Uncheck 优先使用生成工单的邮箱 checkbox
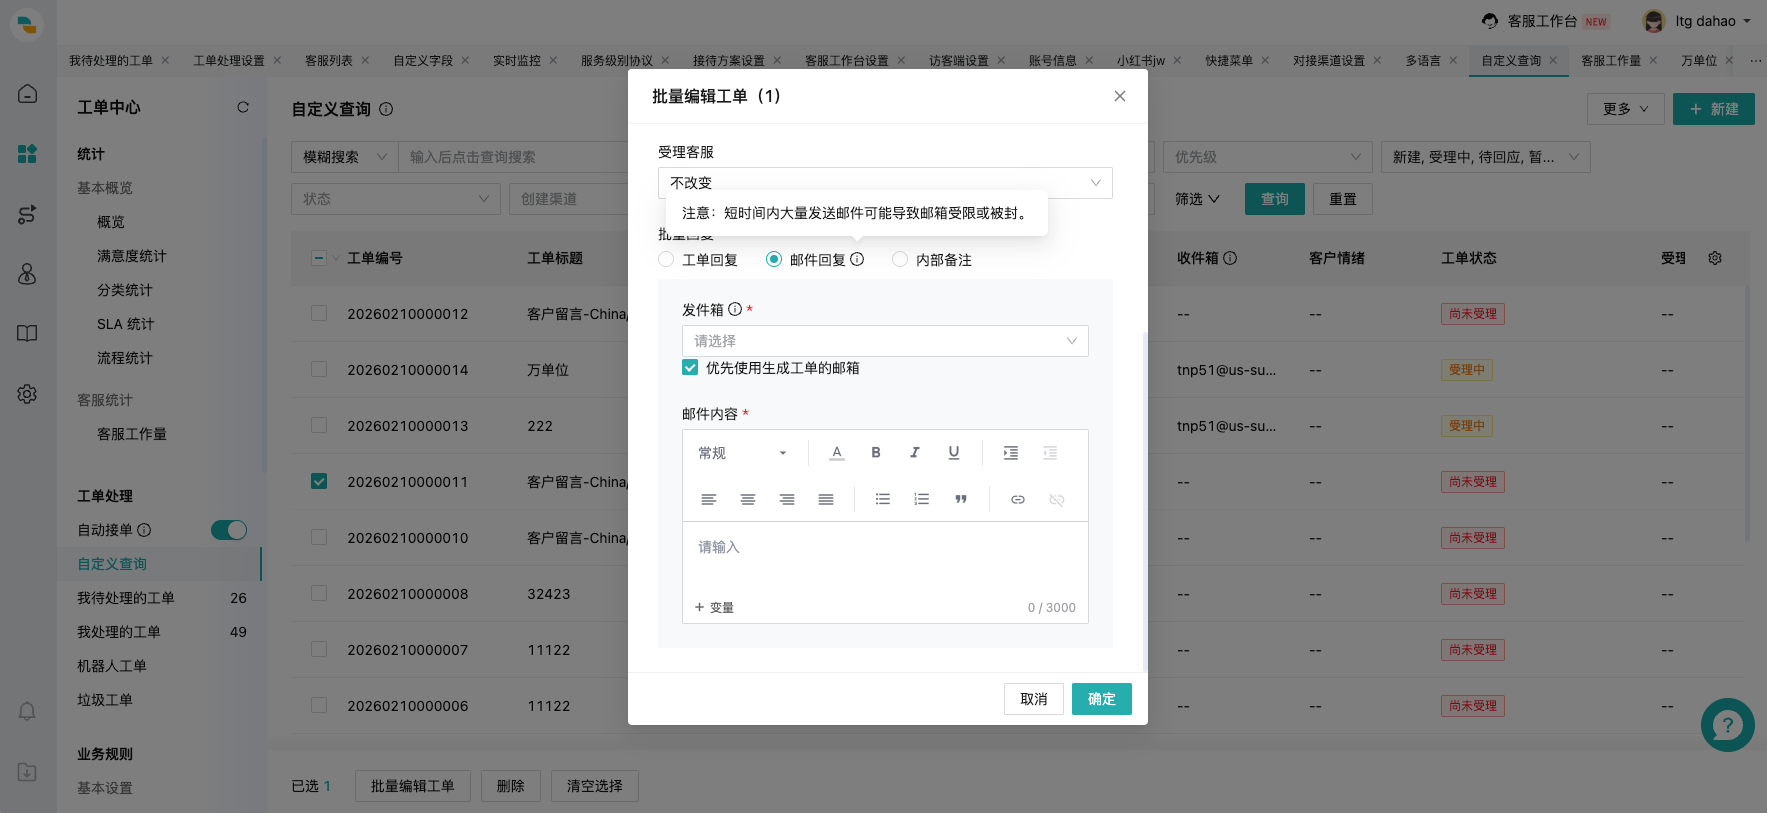The height and width of the screenshot is (813, 1767). [690, 367]
